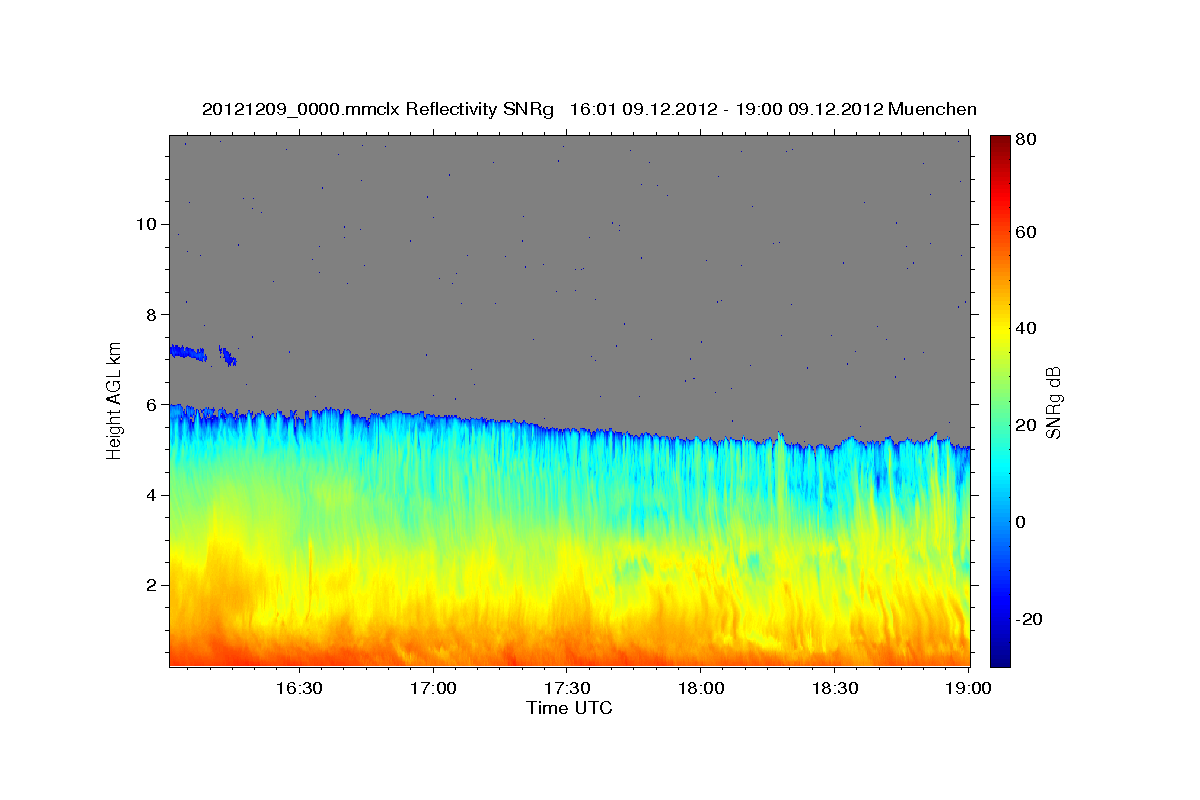
Task: Click the height tick label 10
Action: 149,224
